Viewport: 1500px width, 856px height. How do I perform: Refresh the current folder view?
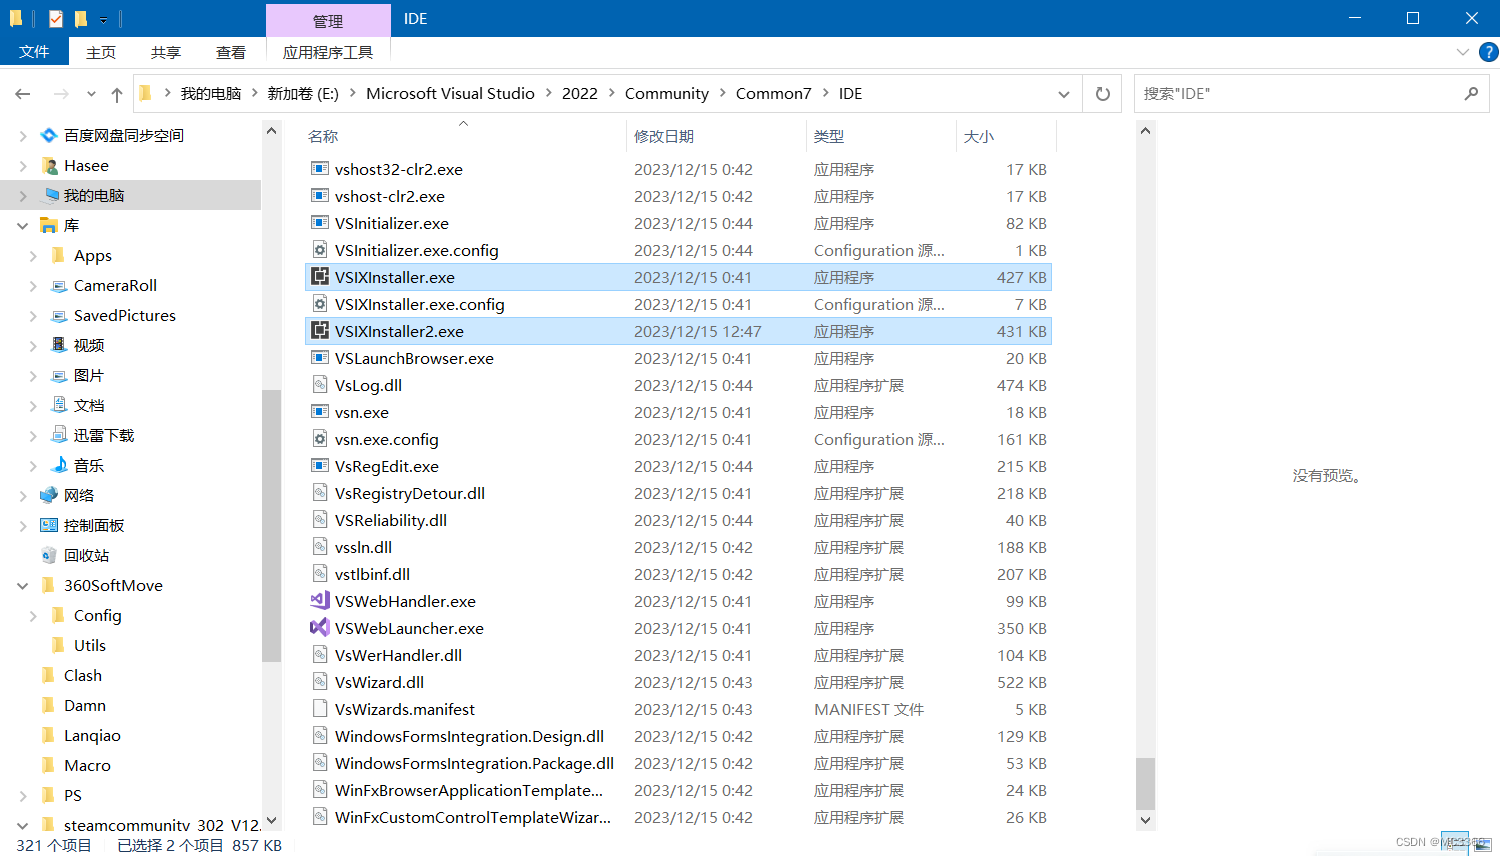(x=1103, y=93)
